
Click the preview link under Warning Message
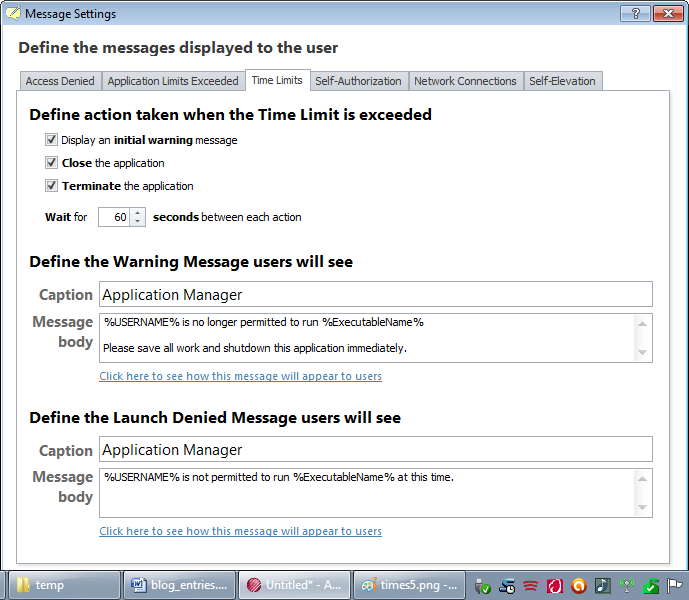[240, 377]
